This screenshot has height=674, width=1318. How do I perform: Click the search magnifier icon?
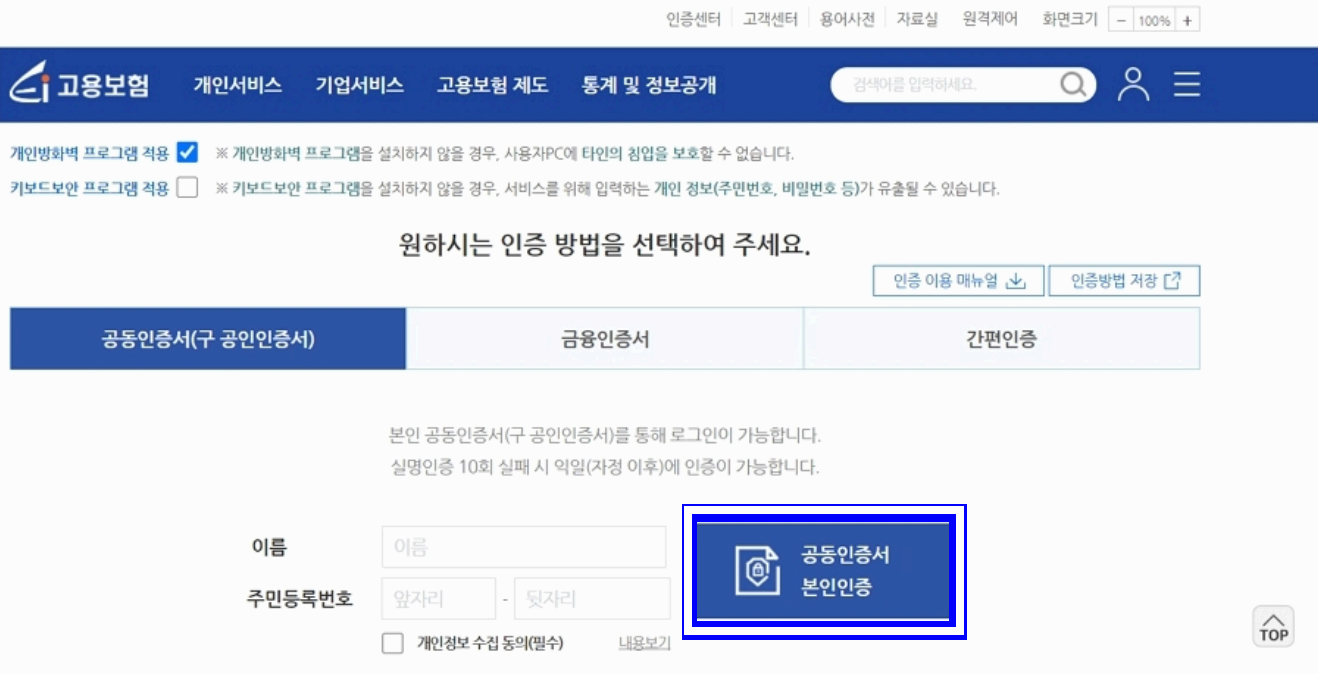[x=1074, y=85]
